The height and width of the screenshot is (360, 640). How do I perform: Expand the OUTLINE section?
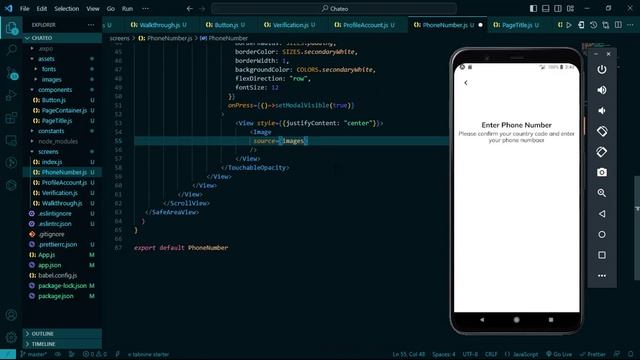pyautogui.click(x=62, y=333)
